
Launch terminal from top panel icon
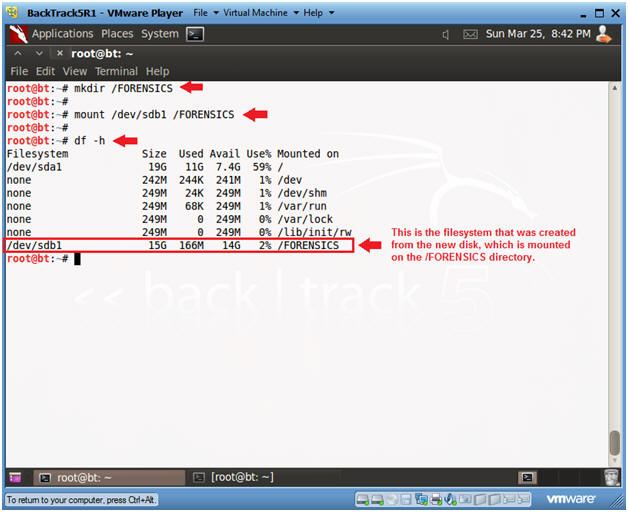click(195, 34)
